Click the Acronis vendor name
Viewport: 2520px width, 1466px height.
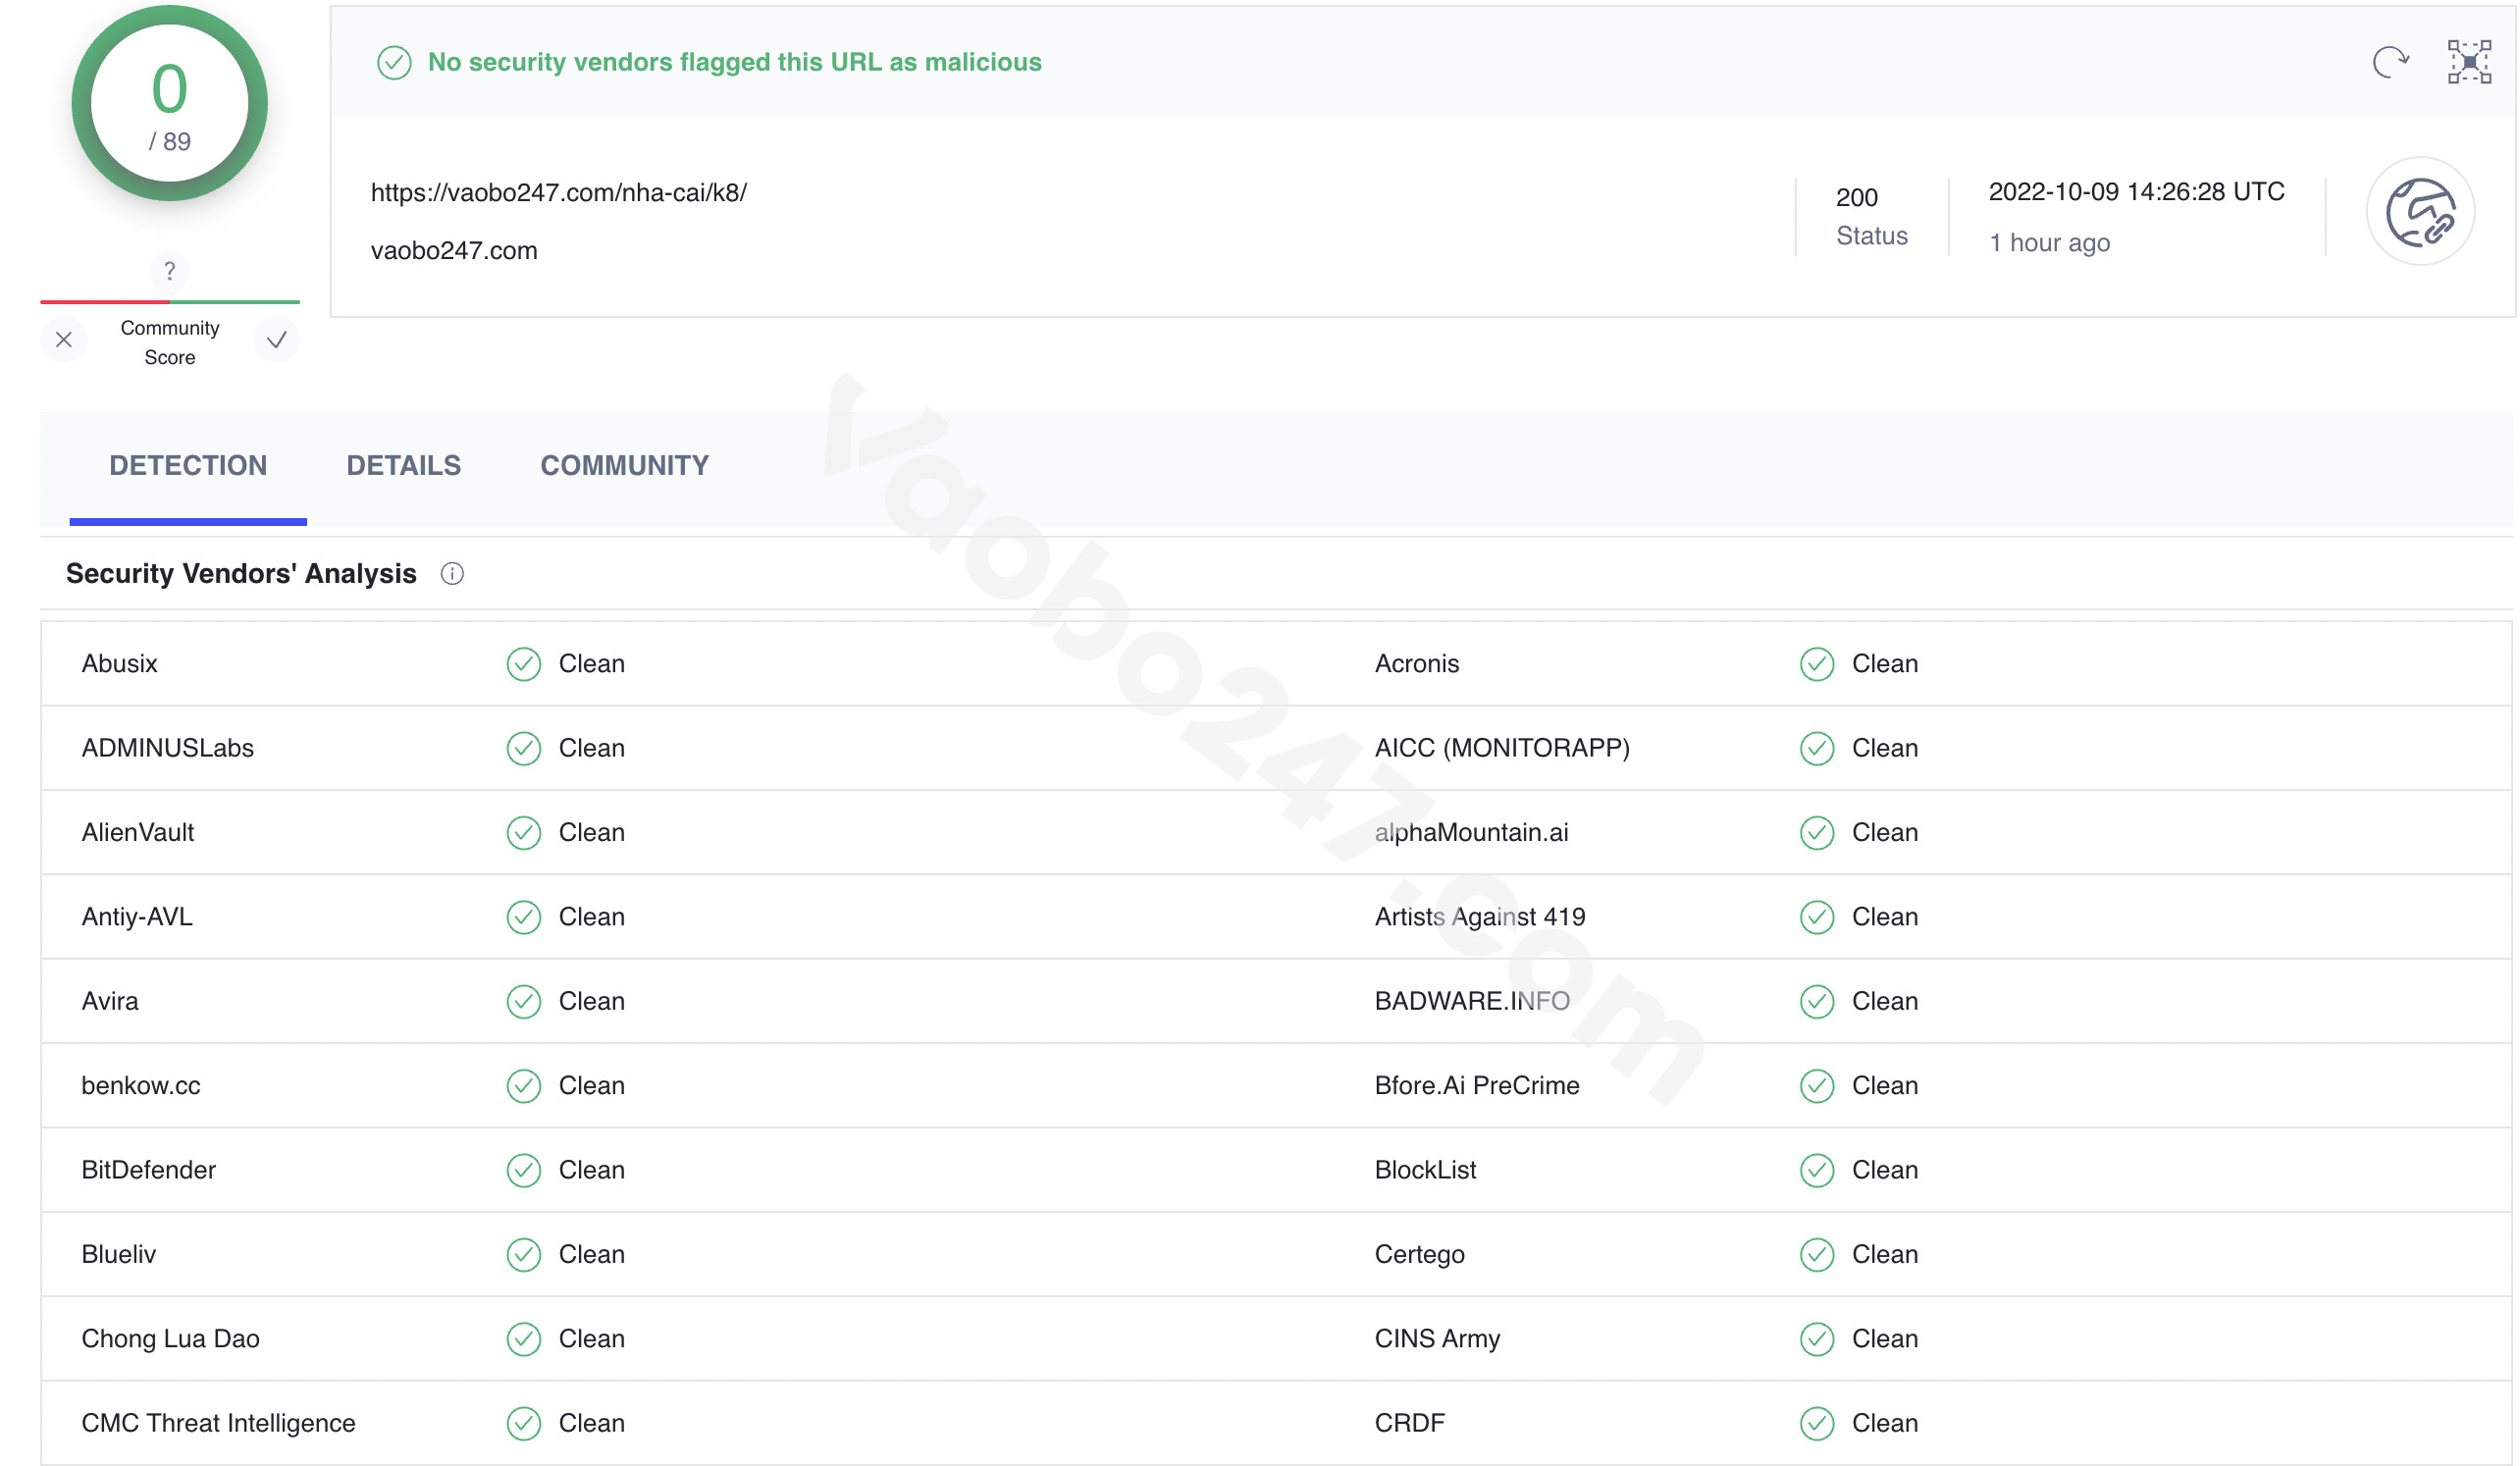1417,664
